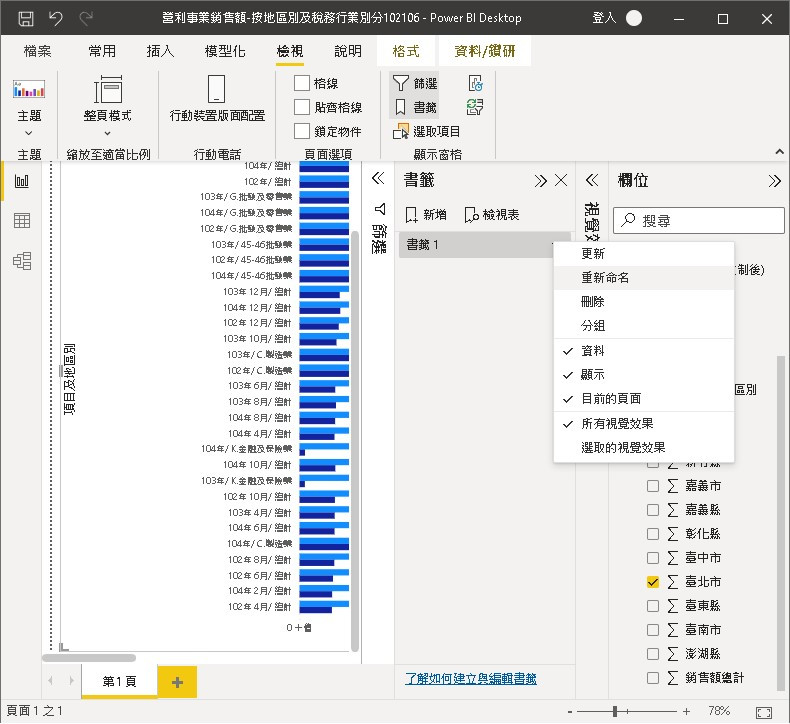The height and width of the screenshot is (724, 790).
Task: Check the 澎湖縣 field checkbox
Action: coord(652,654)
